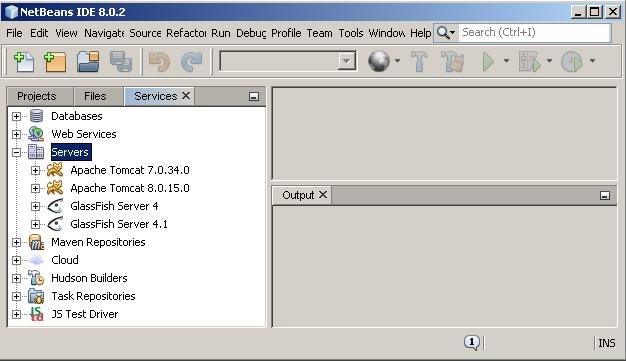This screenshot has width=626, height=361.
Task: Click the green Run Project icon
Action: (x=488, y=61)
